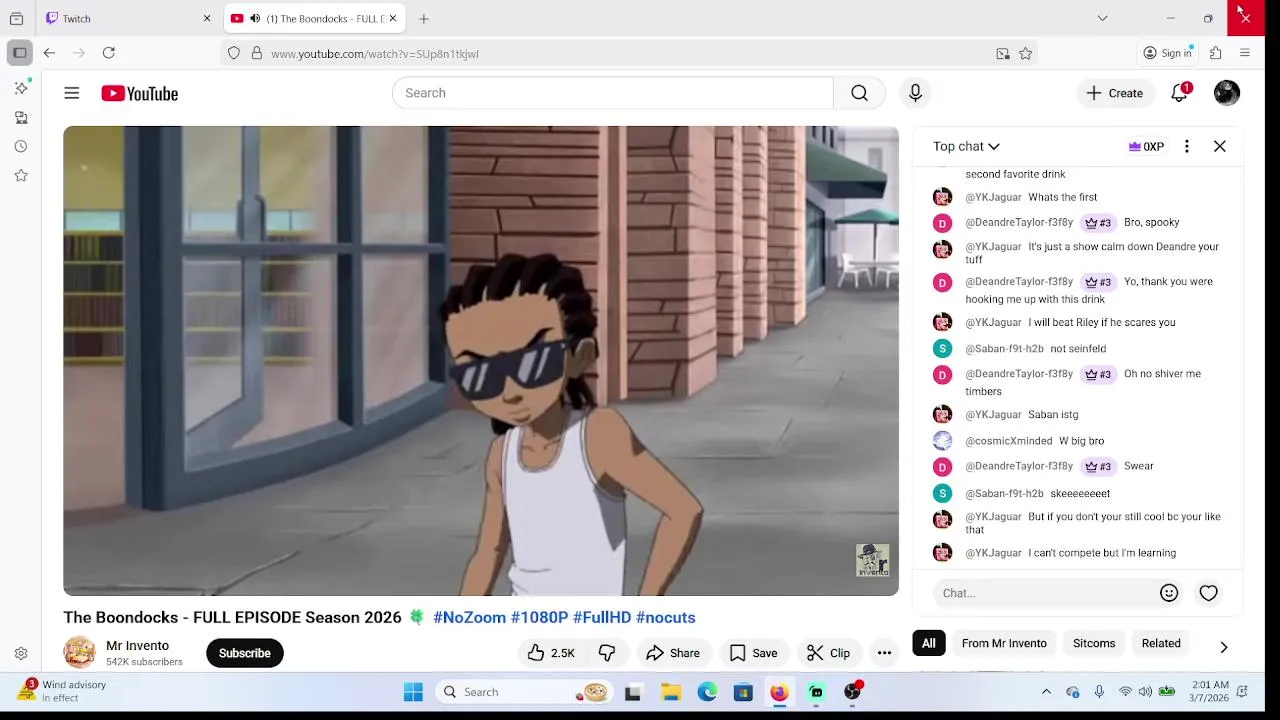Screen dimensions: 1280x720
Task: Toggle Firefox sidebar panel button
Action: pos(19,53)
